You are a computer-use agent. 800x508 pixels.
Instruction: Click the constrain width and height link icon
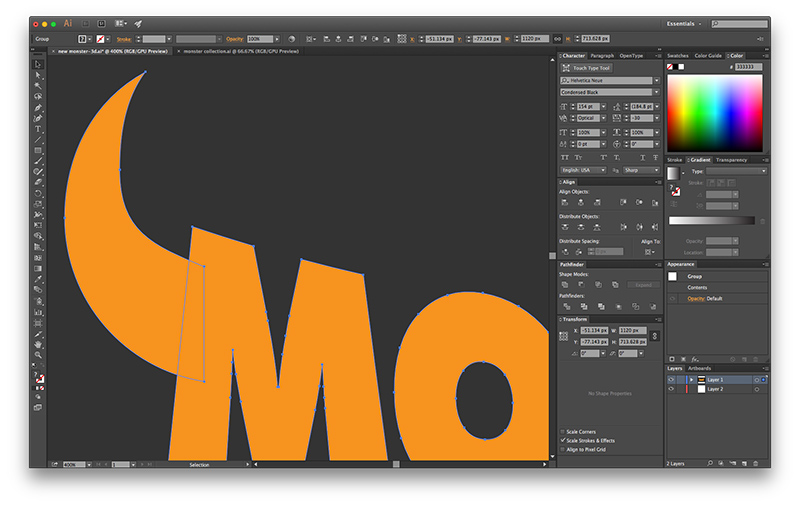[654, 336]
